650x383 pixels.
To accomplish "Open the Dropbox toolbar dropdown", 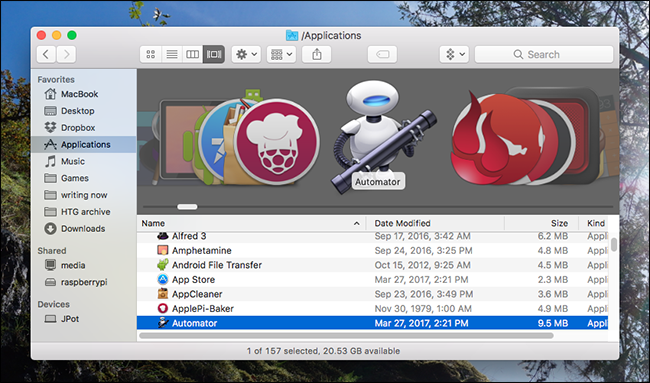I will 454,54.
